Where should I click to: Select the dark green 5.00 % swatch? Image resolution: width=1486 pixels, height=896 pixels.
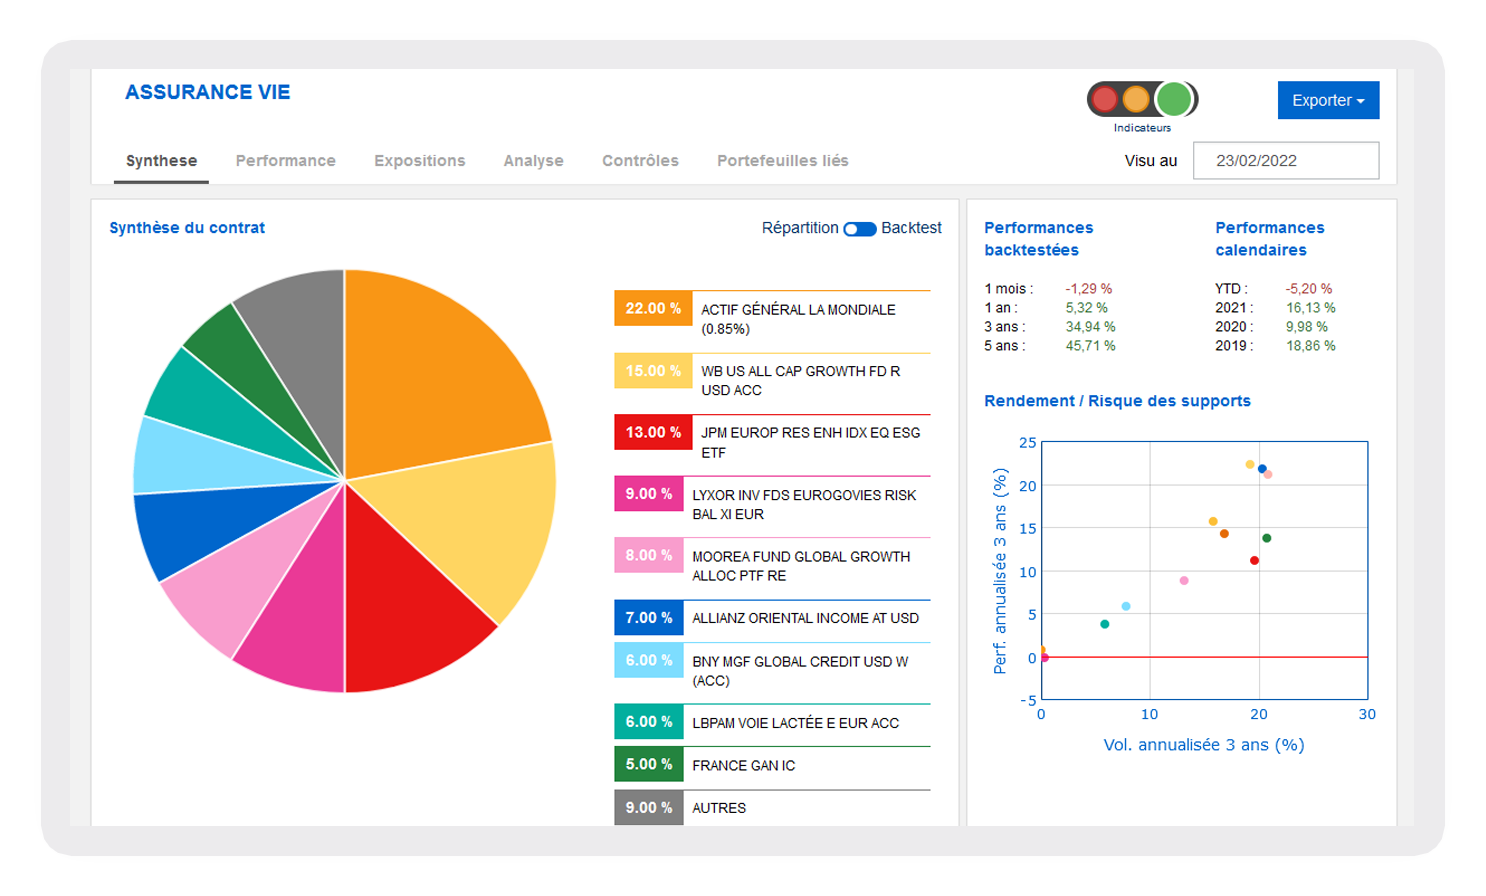(649, 764)
